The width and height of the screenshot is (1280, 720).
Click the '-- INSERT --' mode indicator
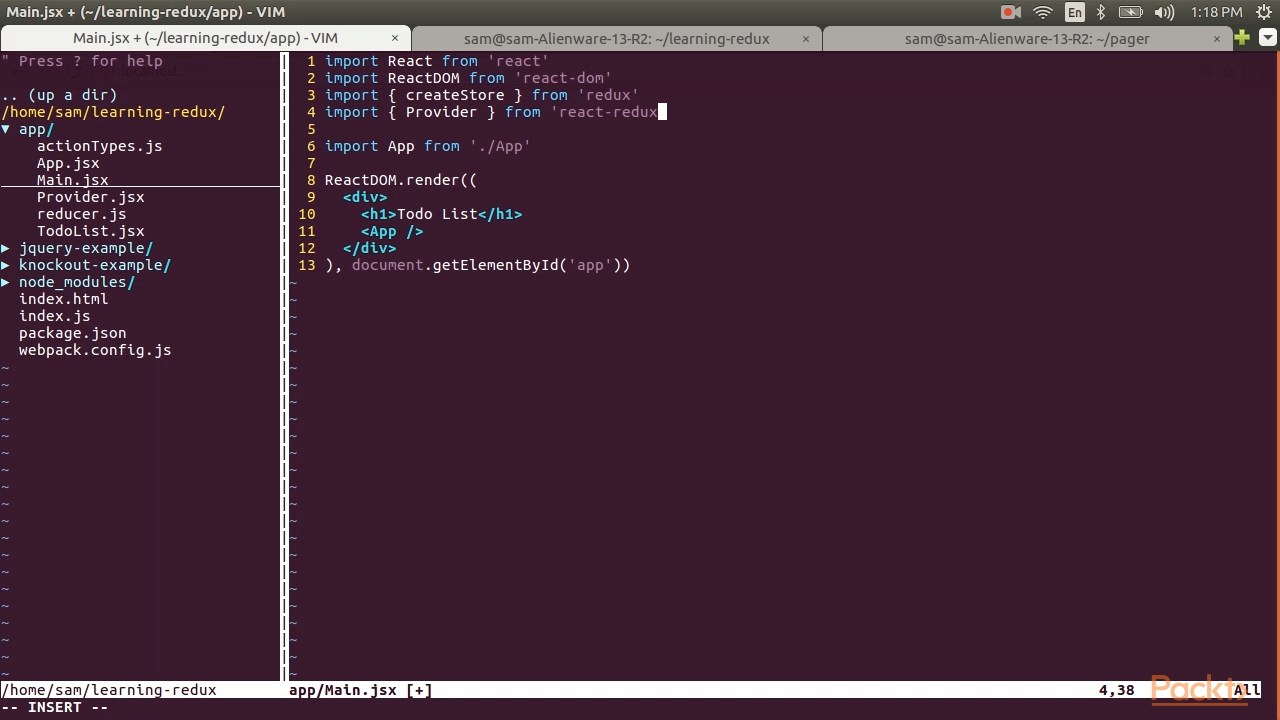pyautogui.click(x=55, y=707)
